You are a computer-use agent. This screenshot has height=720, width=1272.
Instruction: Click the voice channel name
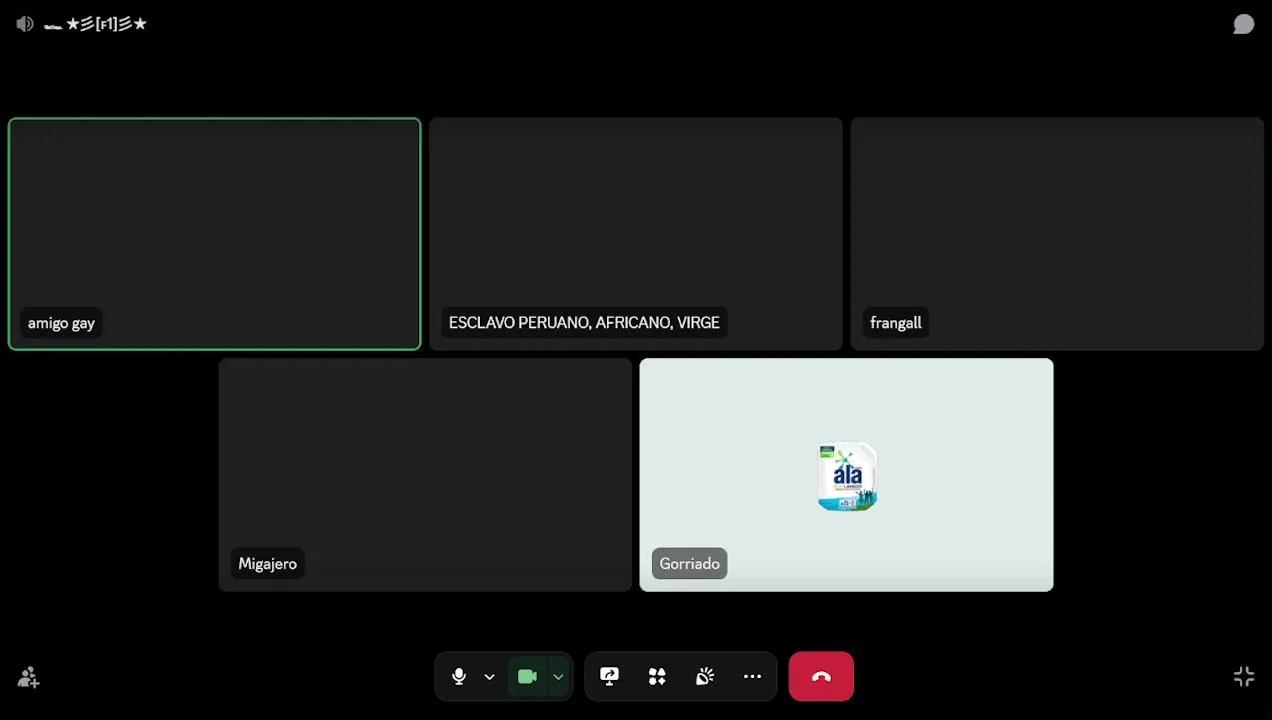pyautogui.click(x=96, y=24)
